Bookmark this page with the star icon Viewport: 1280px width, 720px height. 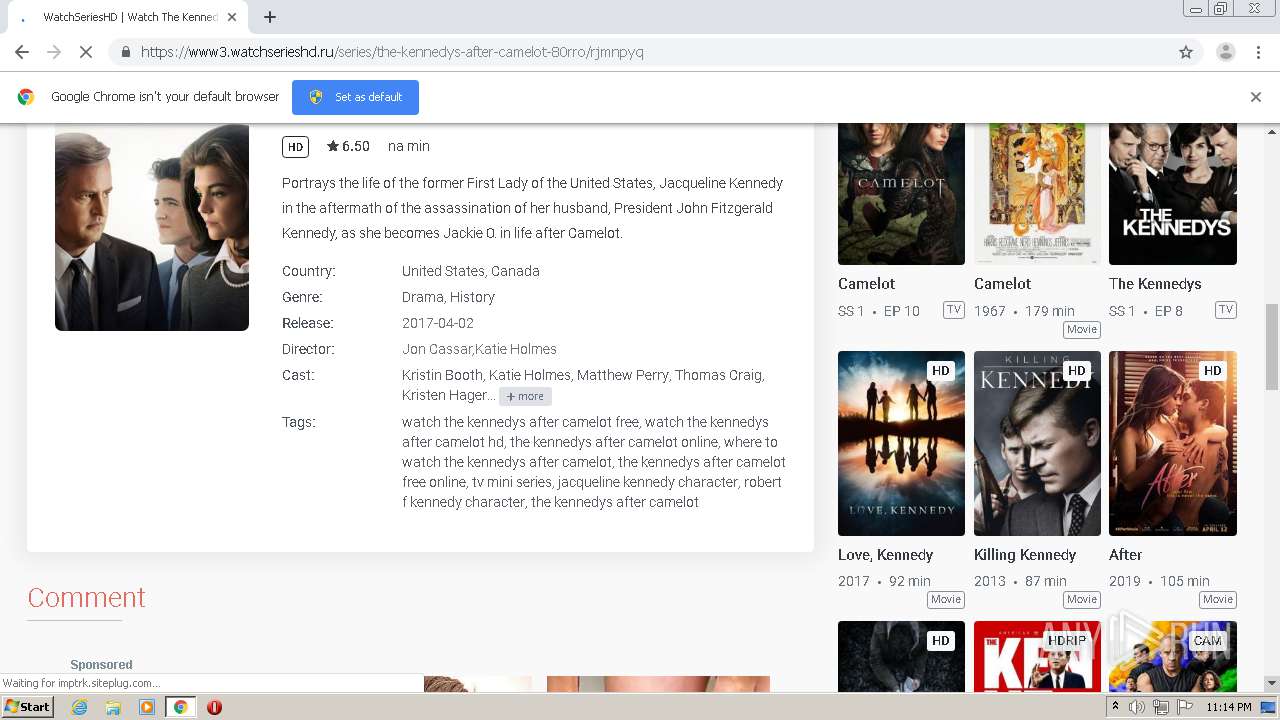pos(1186,52)
